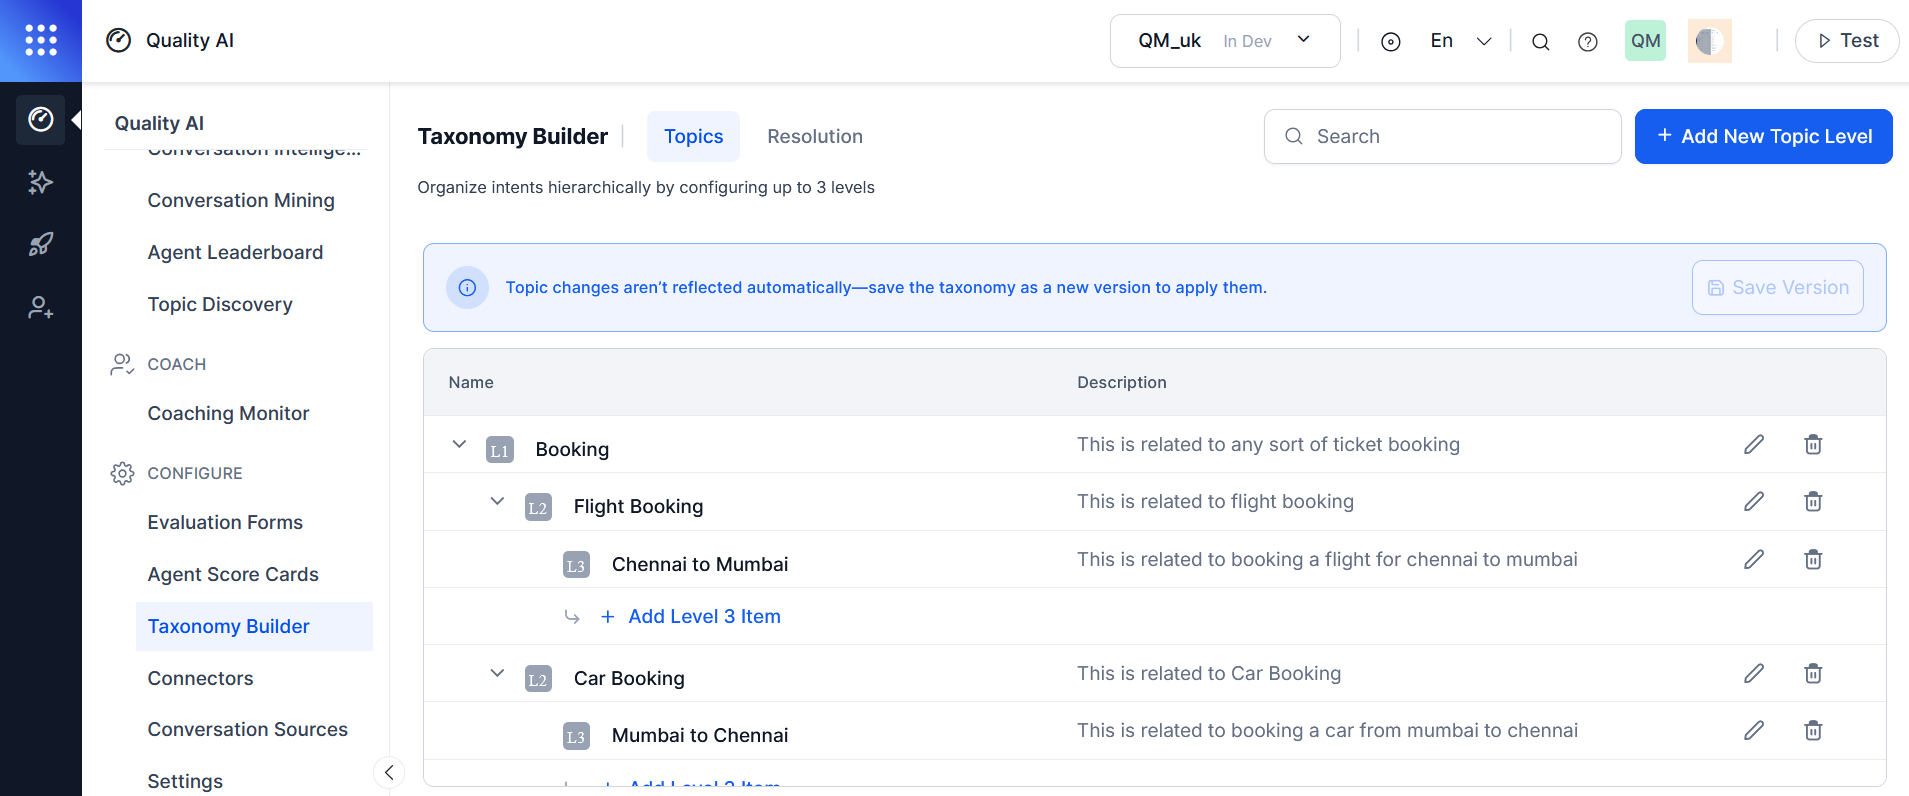Open the help question mark icon

tap(1588, 41)
